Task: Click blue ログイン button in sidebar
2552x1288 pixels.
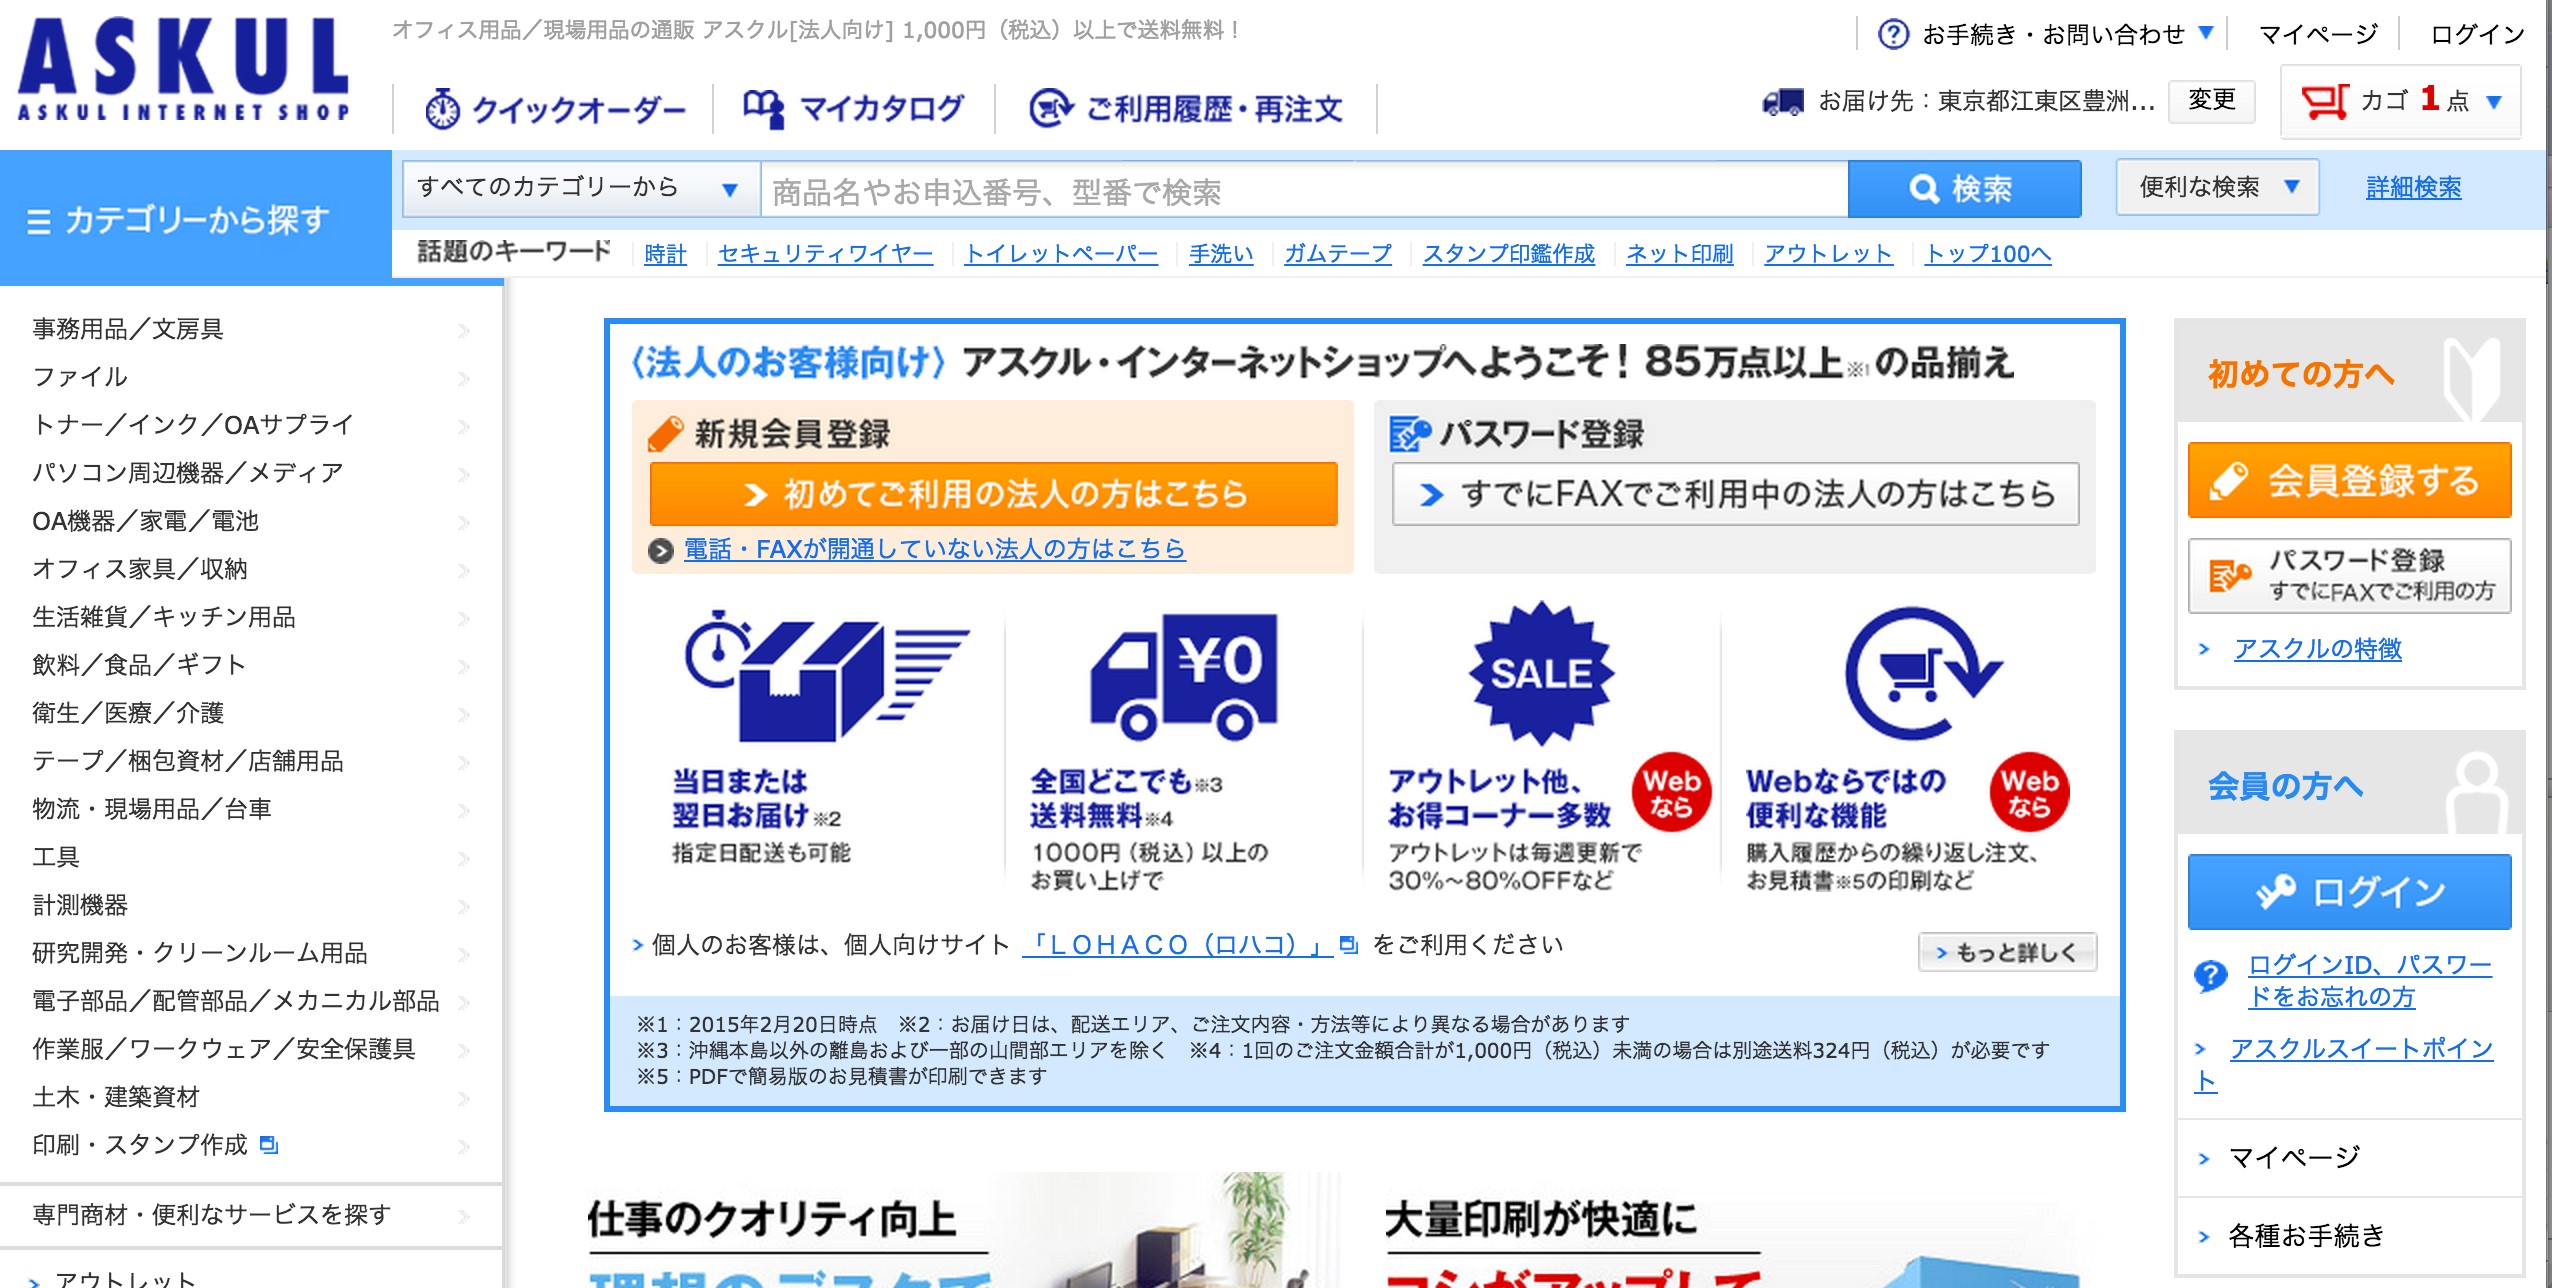Action: 2349,892
